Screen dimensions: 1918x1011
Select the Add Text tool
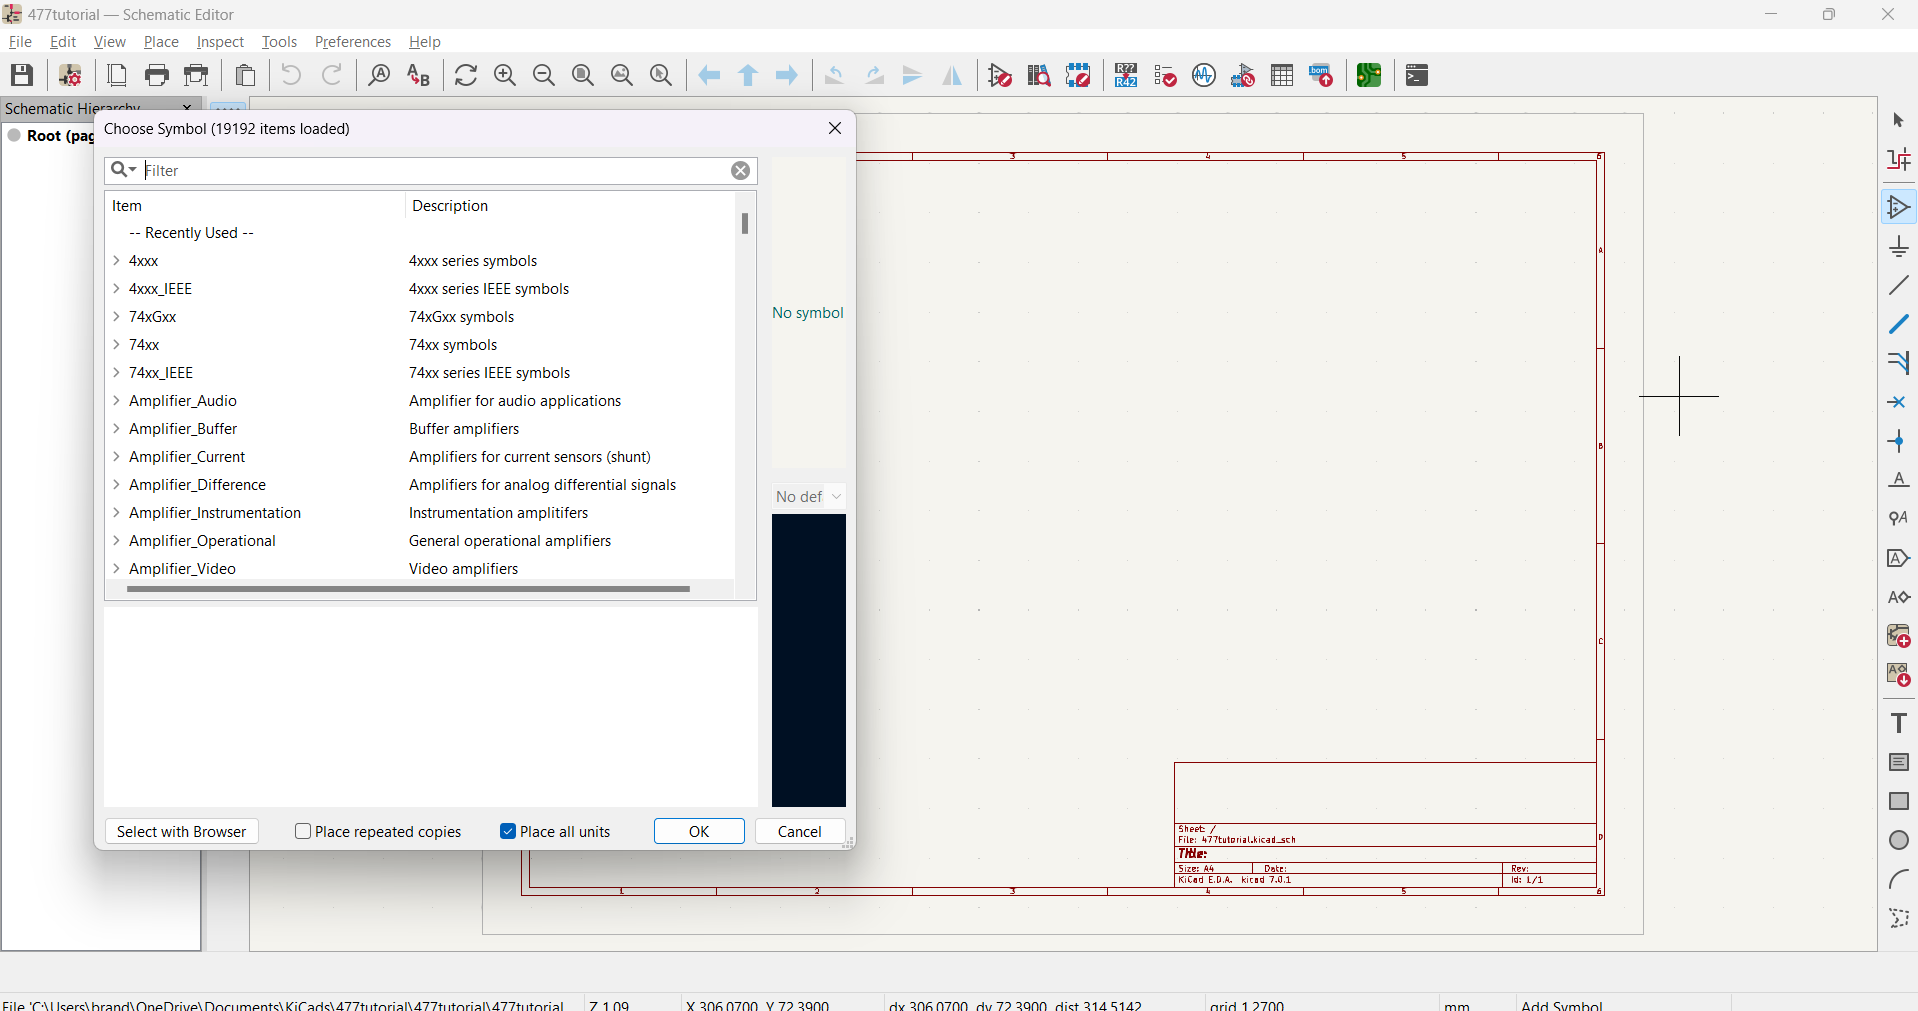pyautogui.click(x=1898, y=723)
